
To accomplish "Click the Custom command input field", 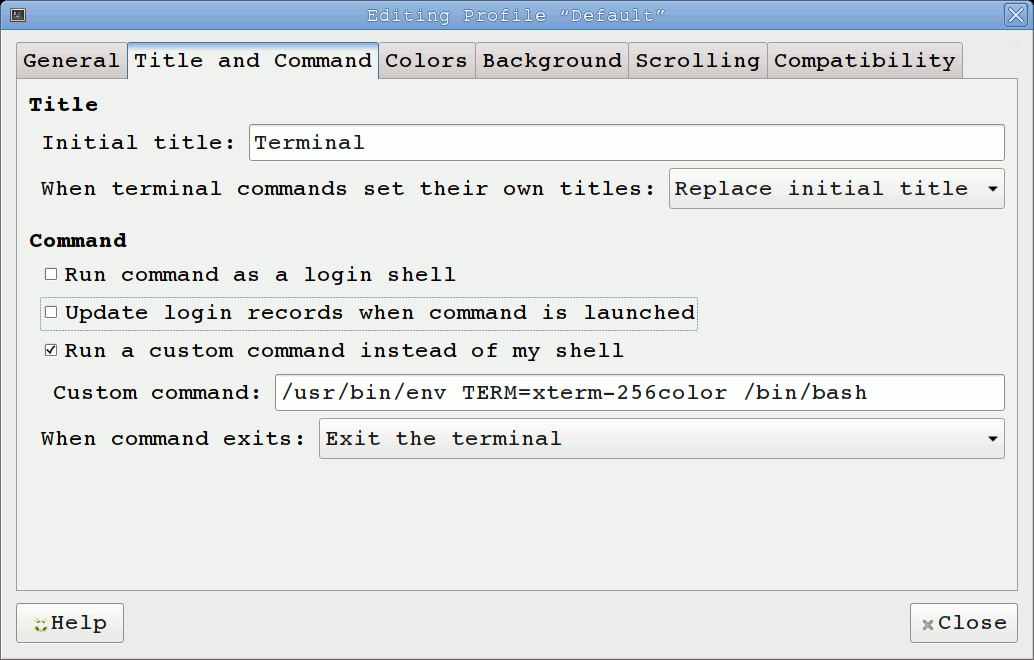I will pos(640,392).
